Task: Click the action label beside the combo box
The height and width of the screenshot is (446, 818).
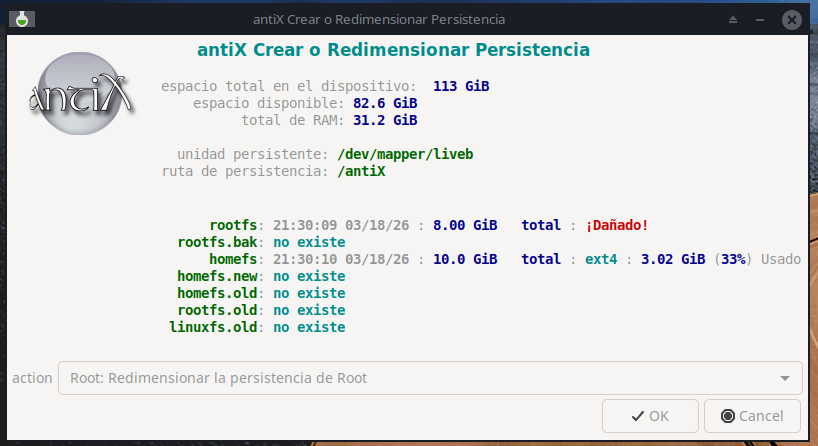Action: [32, 378]
